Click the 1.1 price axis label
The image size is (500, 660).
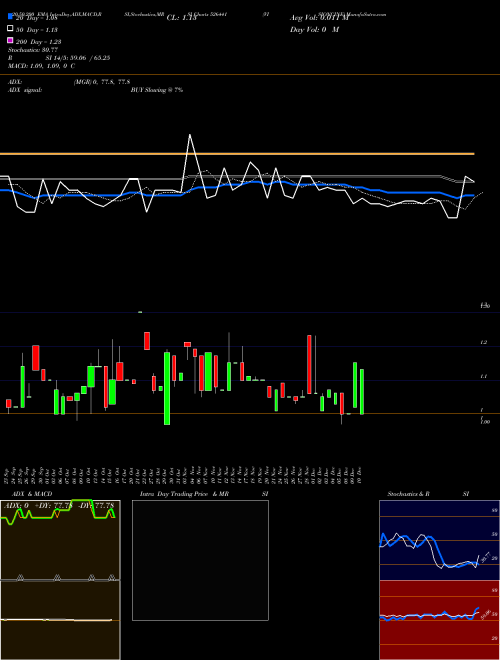484,376
